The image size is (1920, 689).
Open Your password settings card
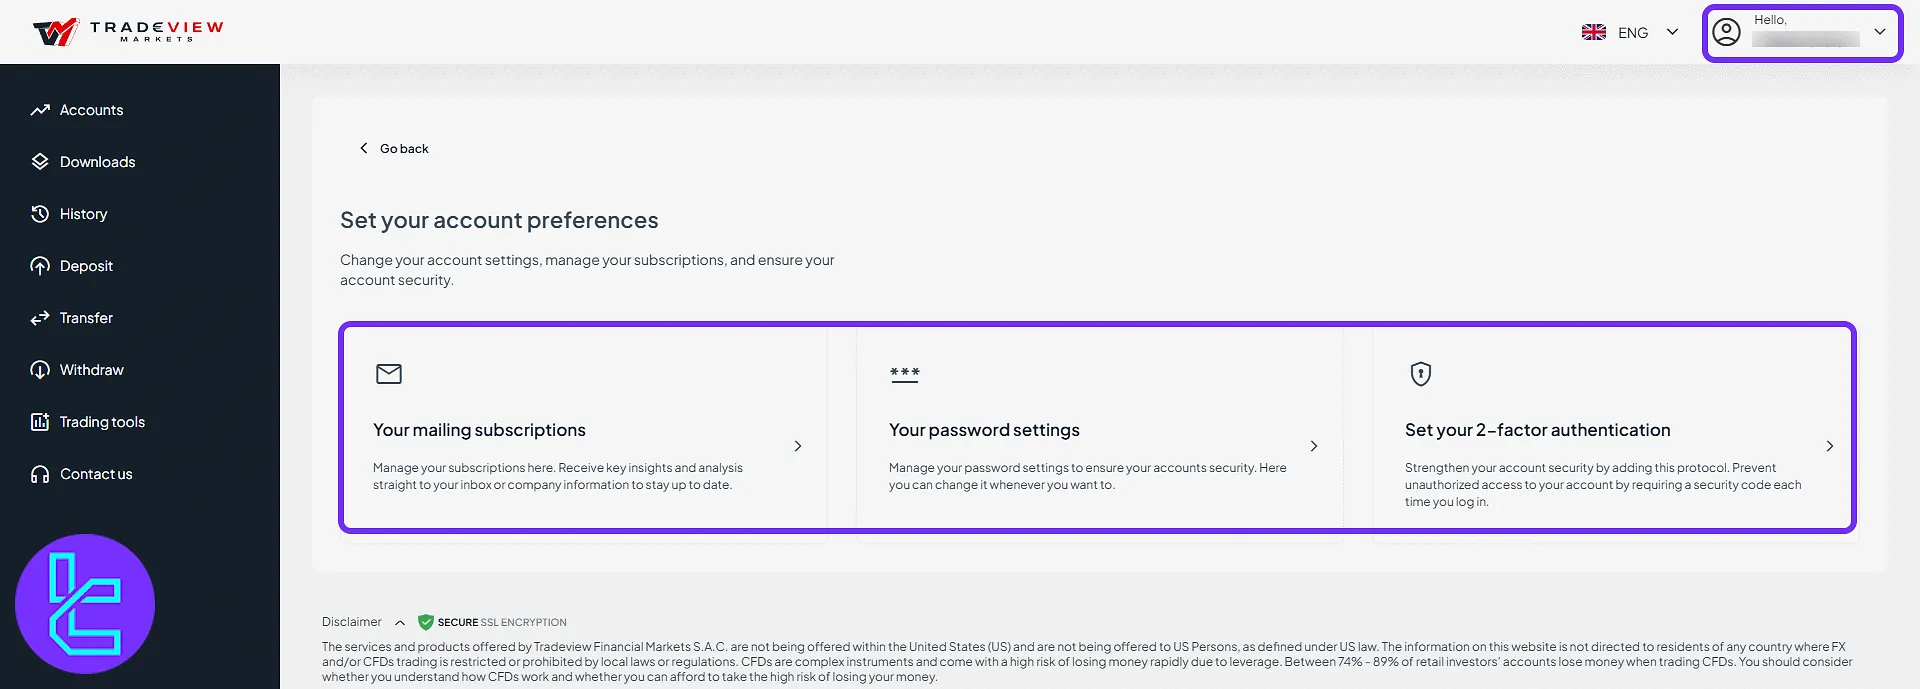(1099, 430)
